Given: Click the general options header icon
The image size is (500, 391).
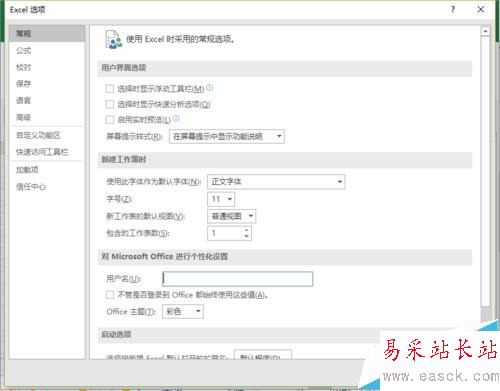Looking at the screenshot, I should click(113, 39).
